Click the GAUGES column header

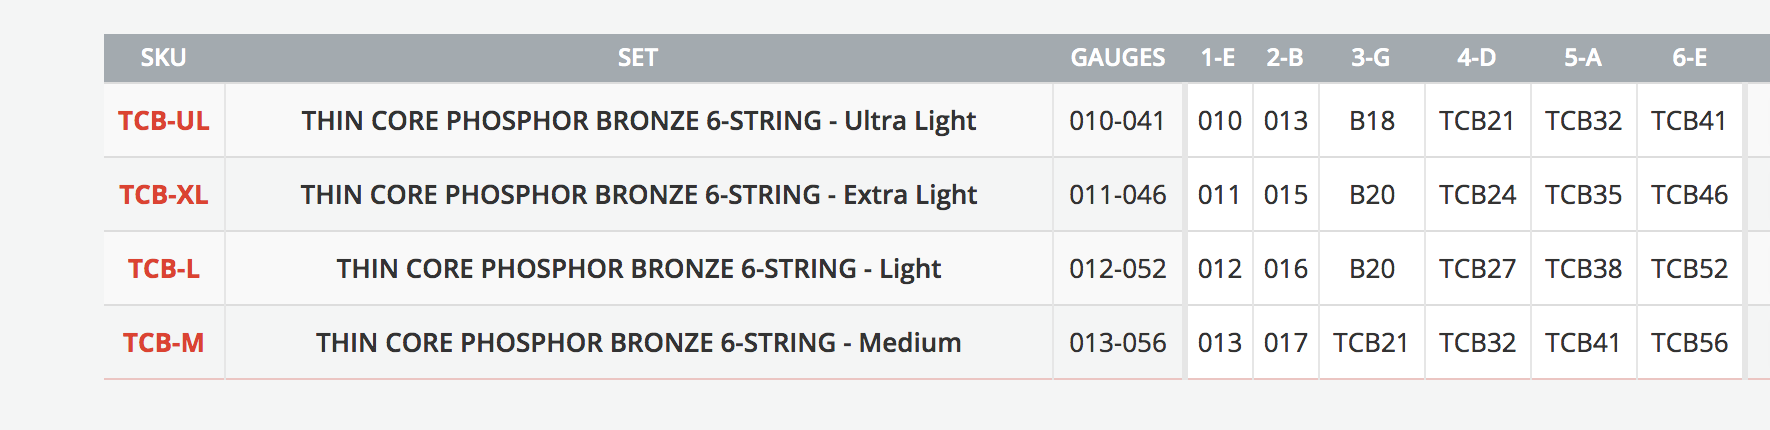click(1117, 58)
